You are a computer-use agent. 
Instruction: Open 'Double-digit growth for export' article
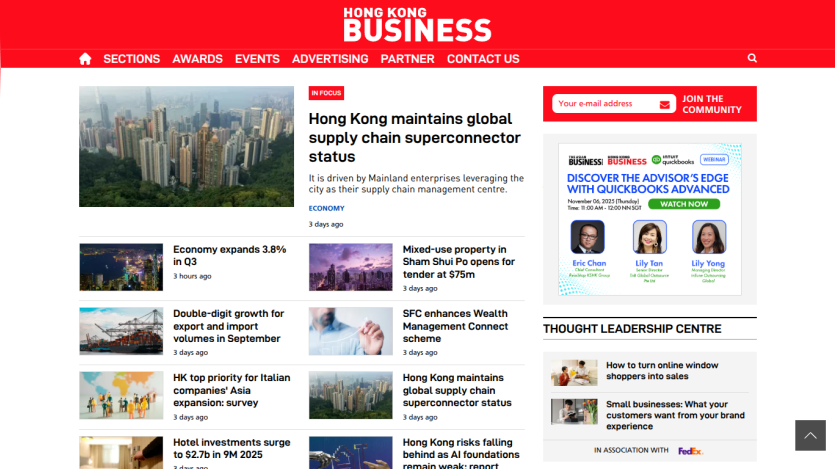[x=228, y=326]
